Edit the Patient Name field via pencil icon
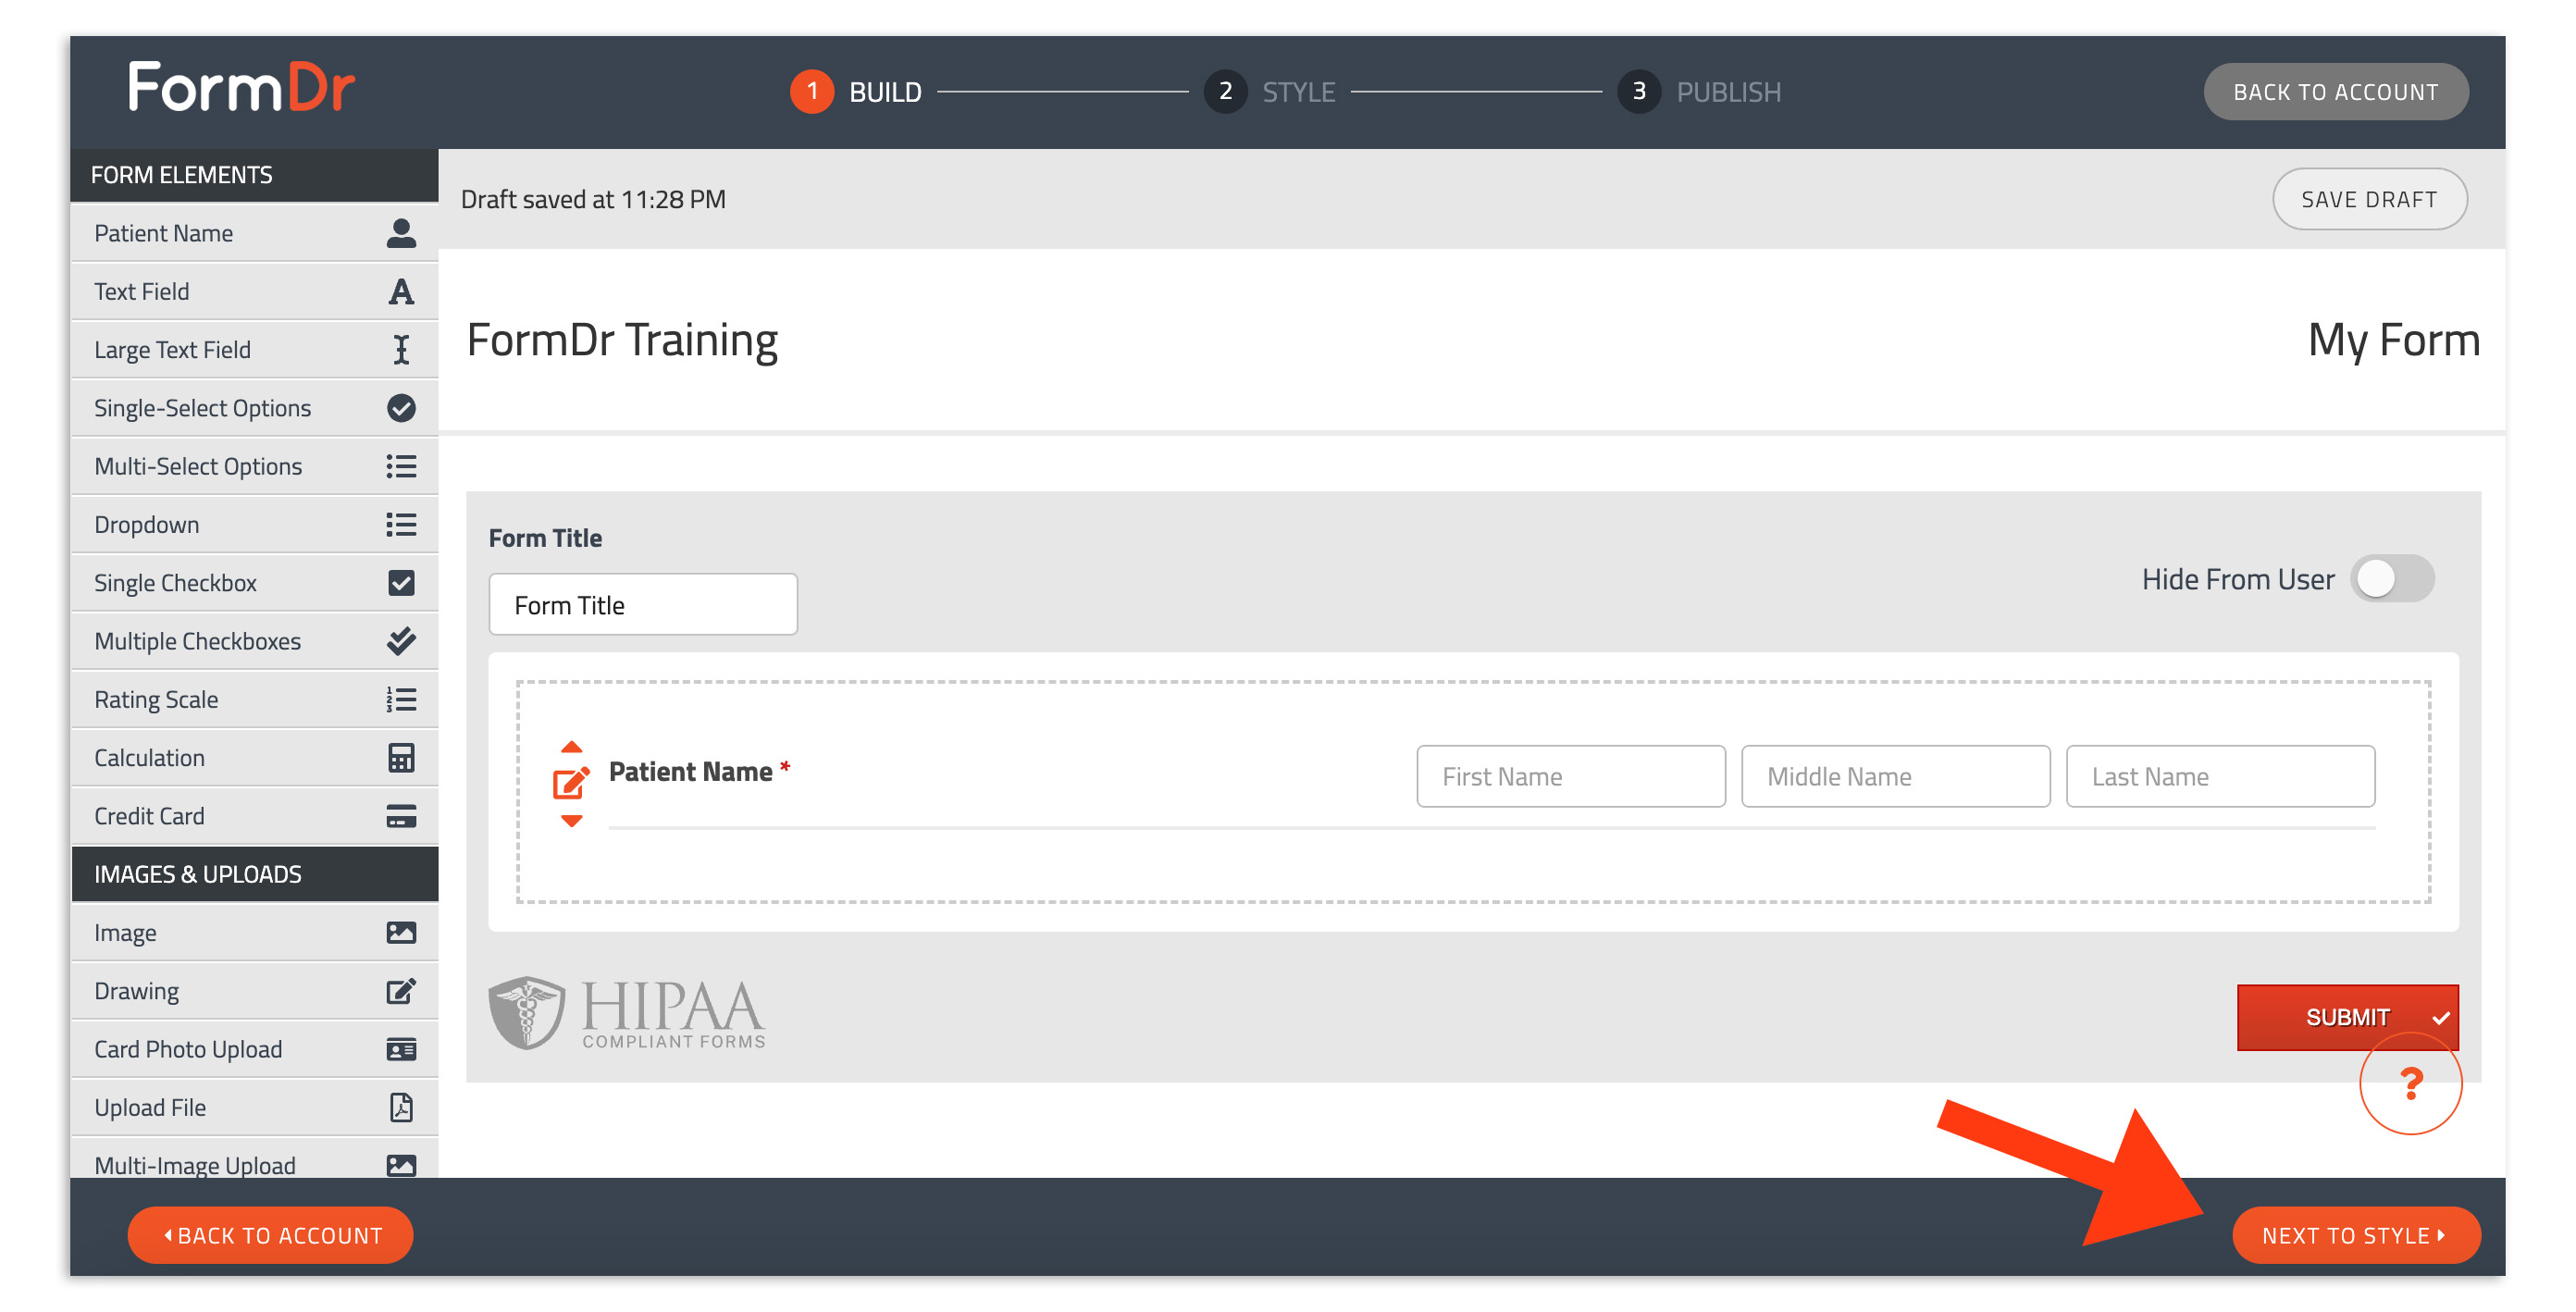2576x1312 pixels. point(571,783)
